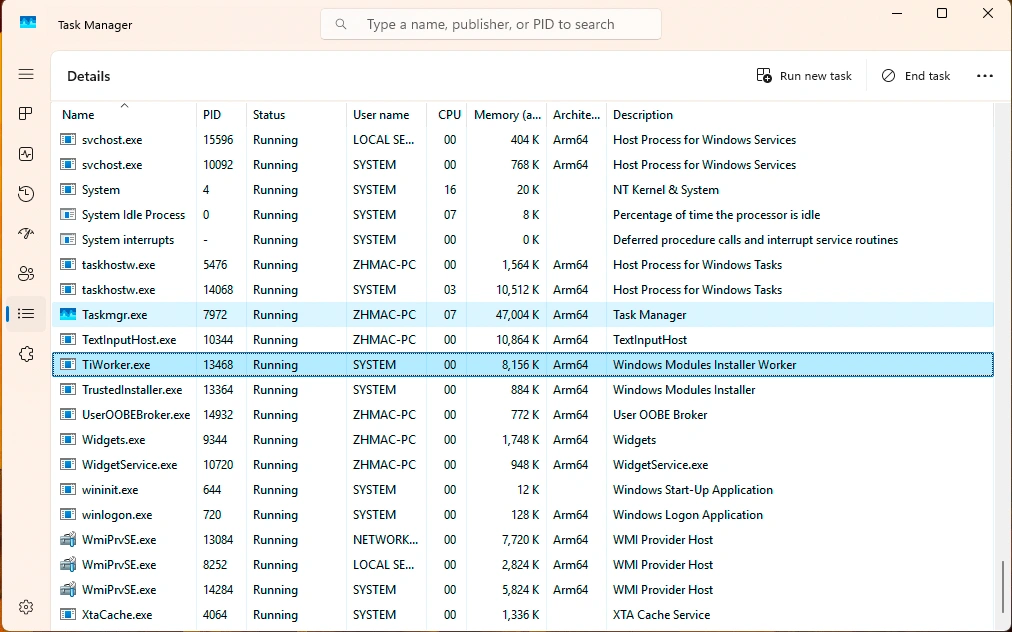The width and height of the screenshot is (1012, 632).
Task: Click the NT Kernel & System description
Action: [x=665, y=190]
